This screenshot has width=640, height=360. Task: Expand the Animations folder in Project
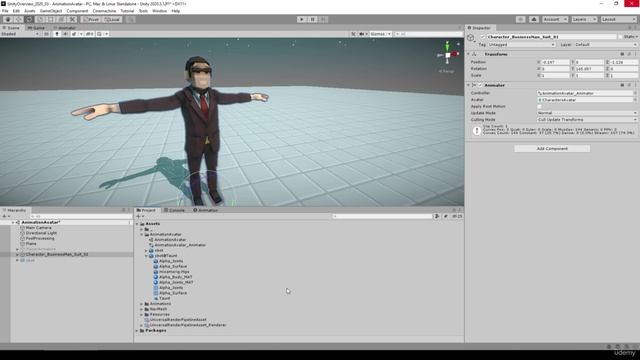(142, 304)
